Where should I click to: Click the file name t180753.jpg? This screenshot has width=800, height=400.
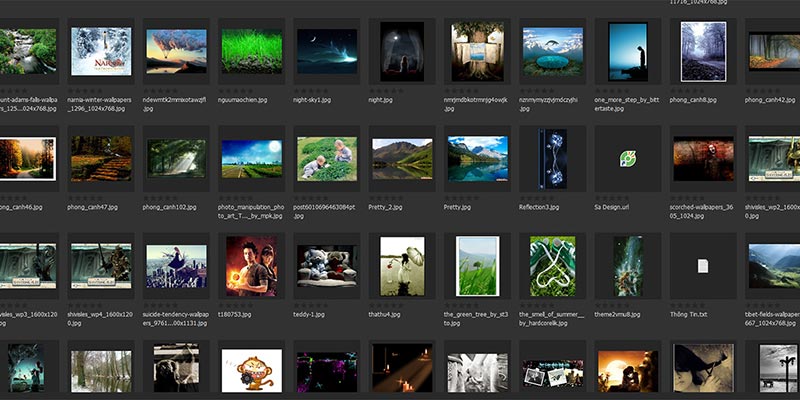[235, 314]
